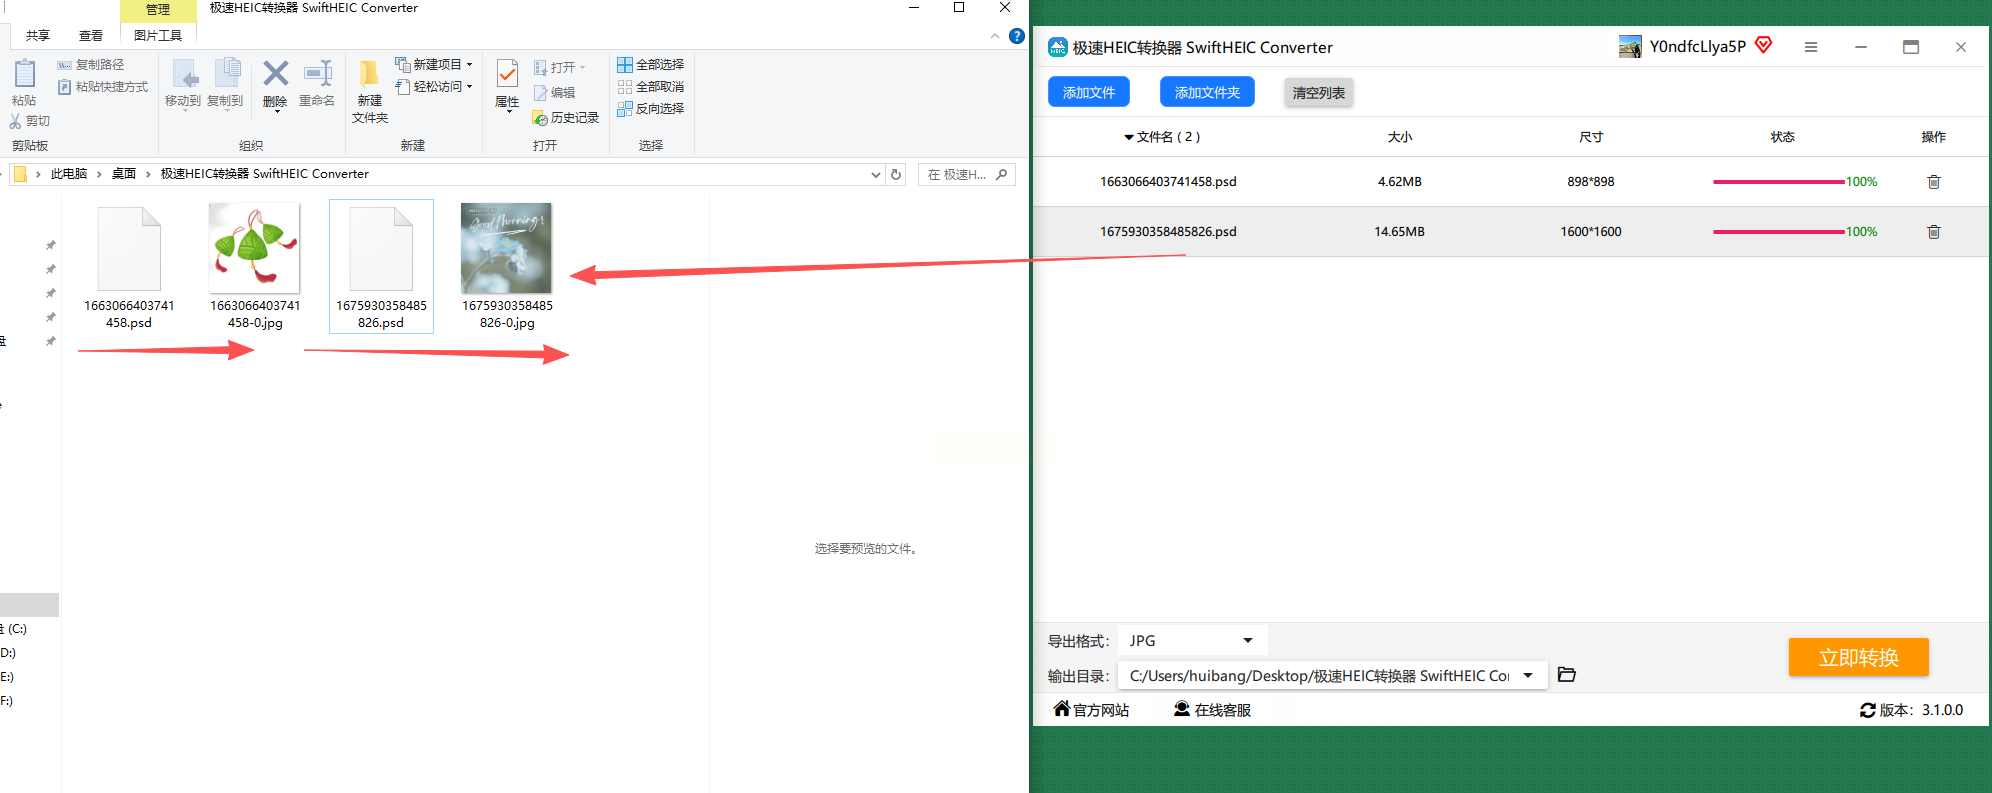Open the Official Website link
Viewport: 1992px width, 793px height.
(x=1092, y=710)
